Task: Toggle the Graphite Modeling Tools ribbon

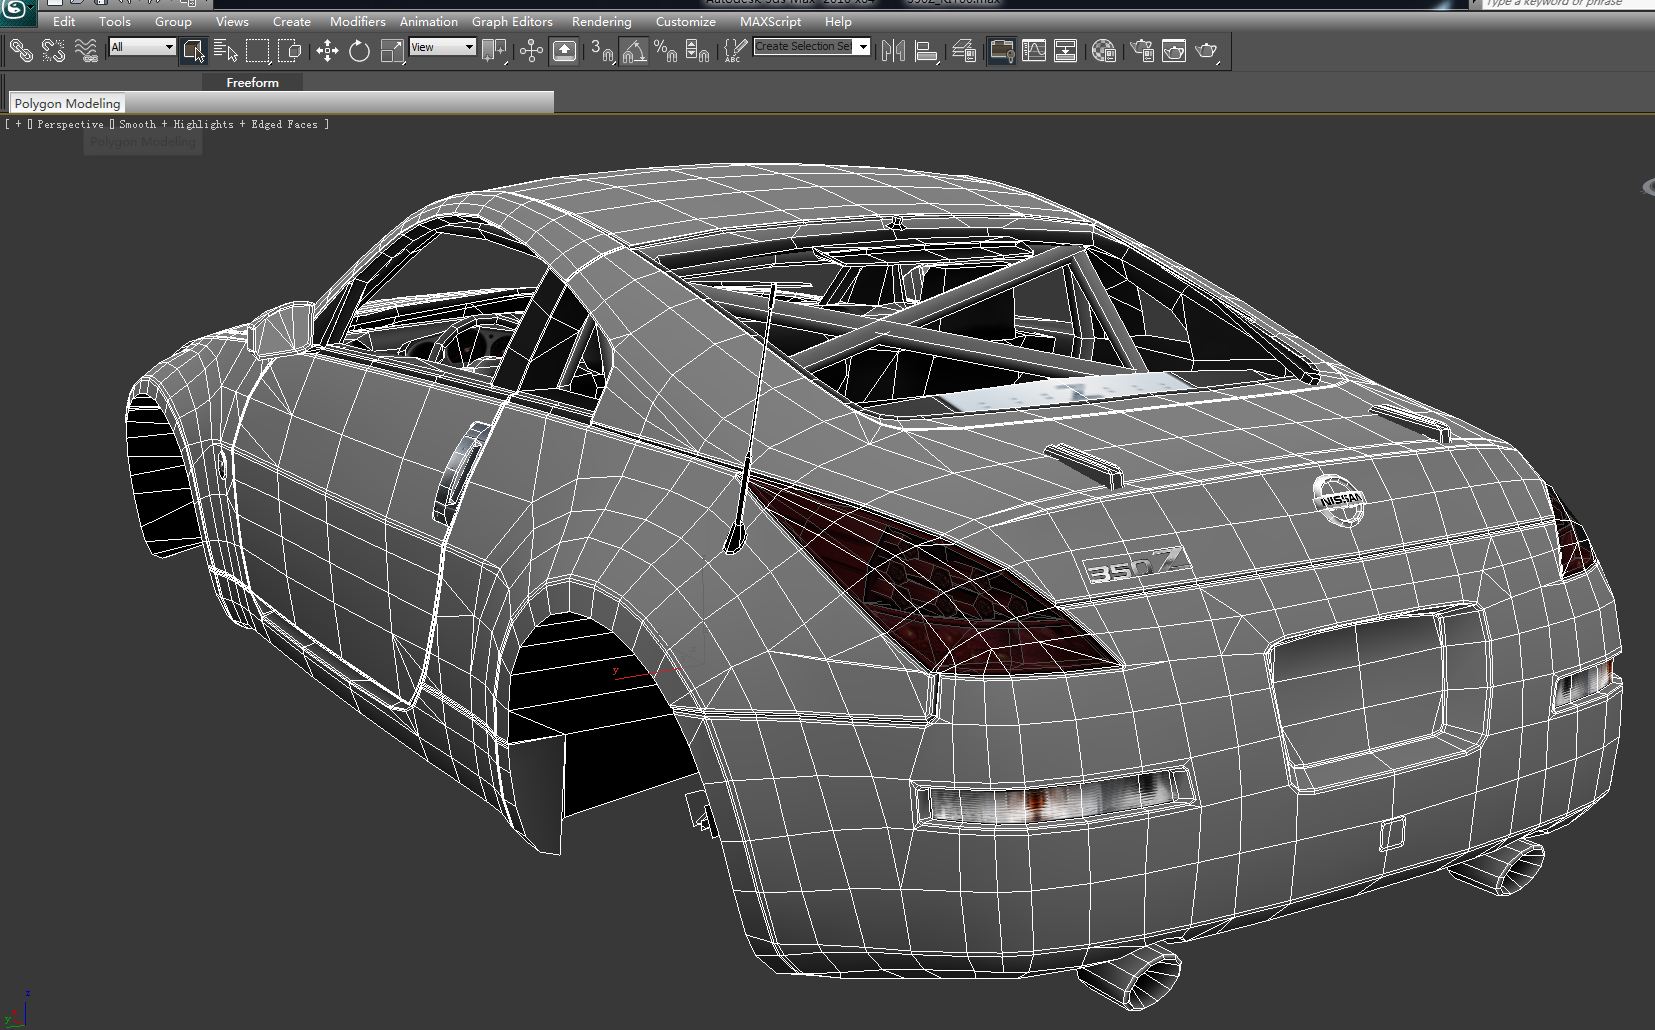Action: 1001,50
